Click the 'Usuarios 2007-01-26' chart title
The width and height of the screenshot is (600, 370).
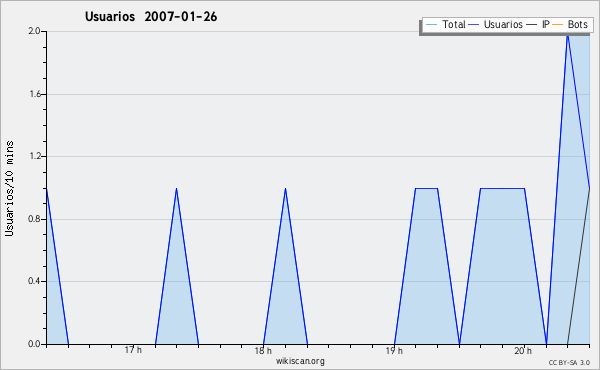click(151, 16)
